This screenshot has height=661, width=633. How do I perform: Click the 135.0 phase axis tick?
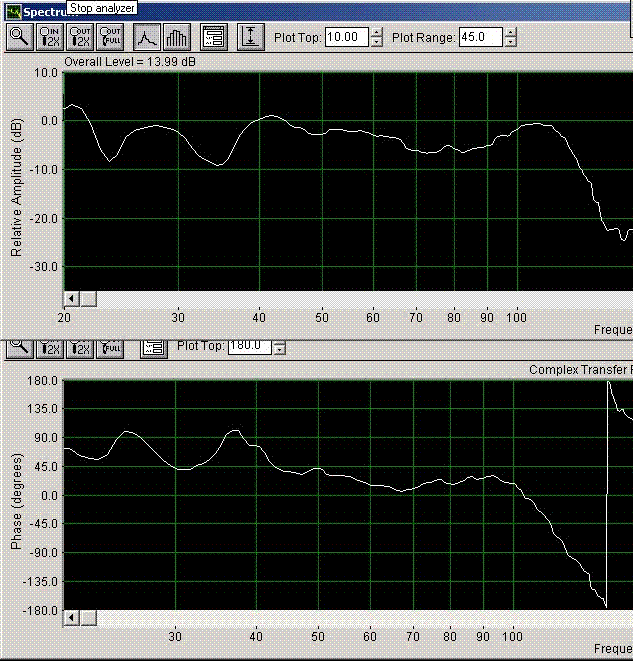[43, 409]
